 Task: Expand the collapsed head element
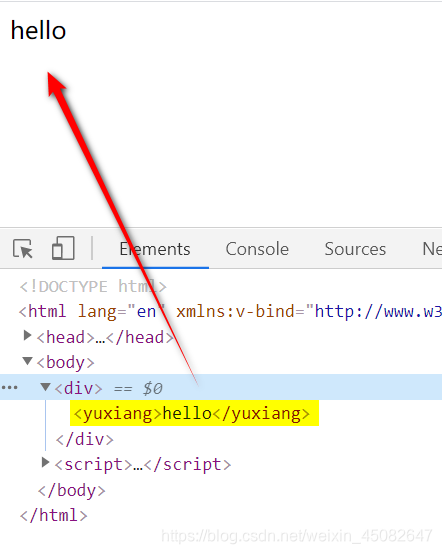27,335
